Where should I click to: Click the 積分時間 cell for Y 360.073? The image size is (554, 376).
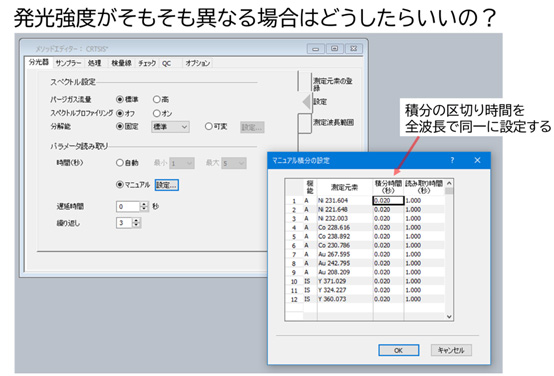click(x=388, y=299)
